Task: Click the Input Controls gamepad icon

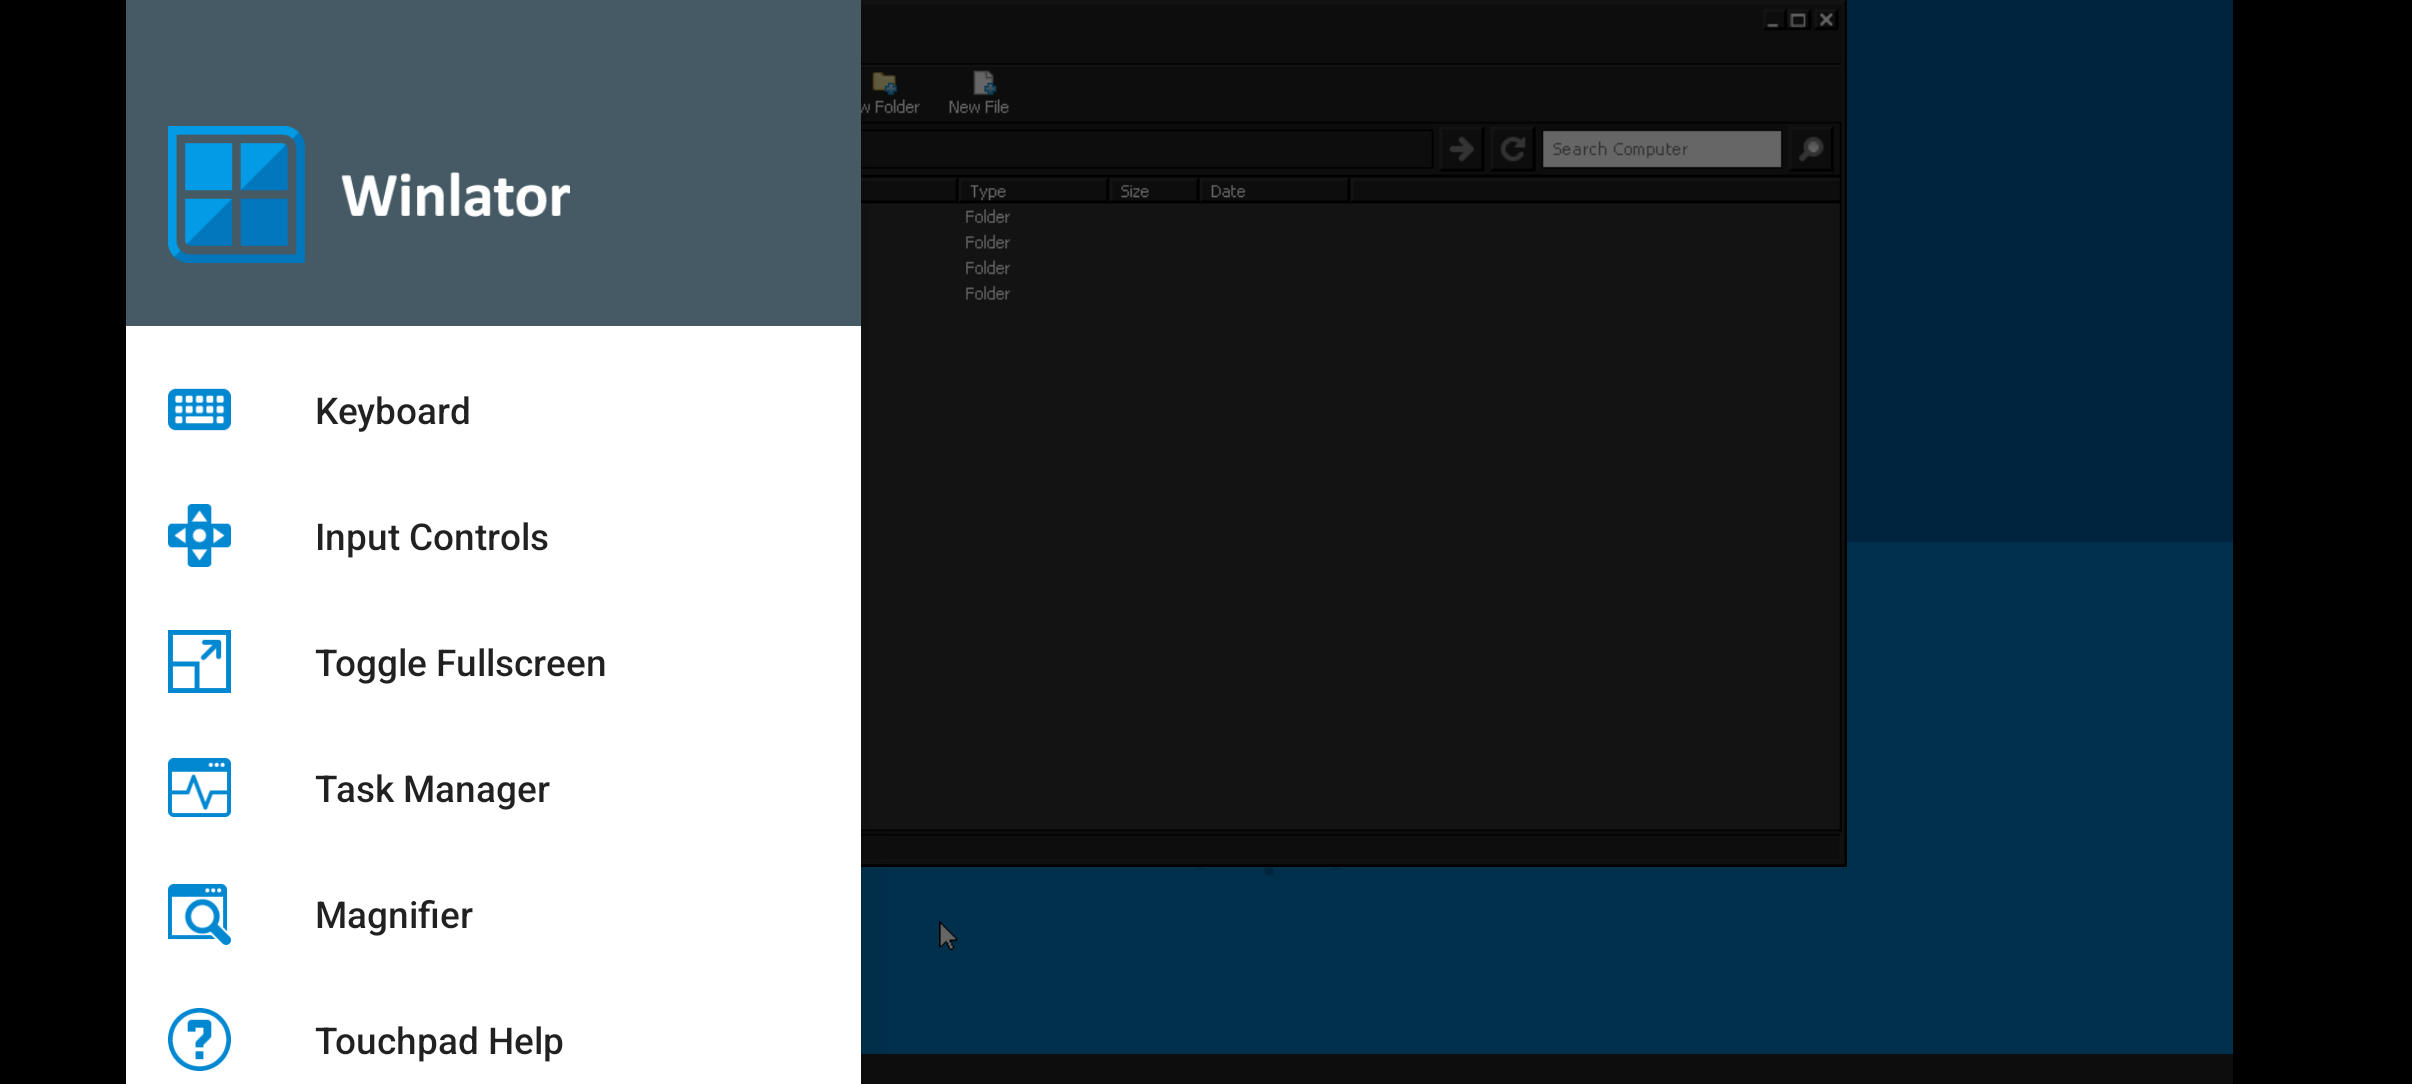Action: [x=199, y=536]
